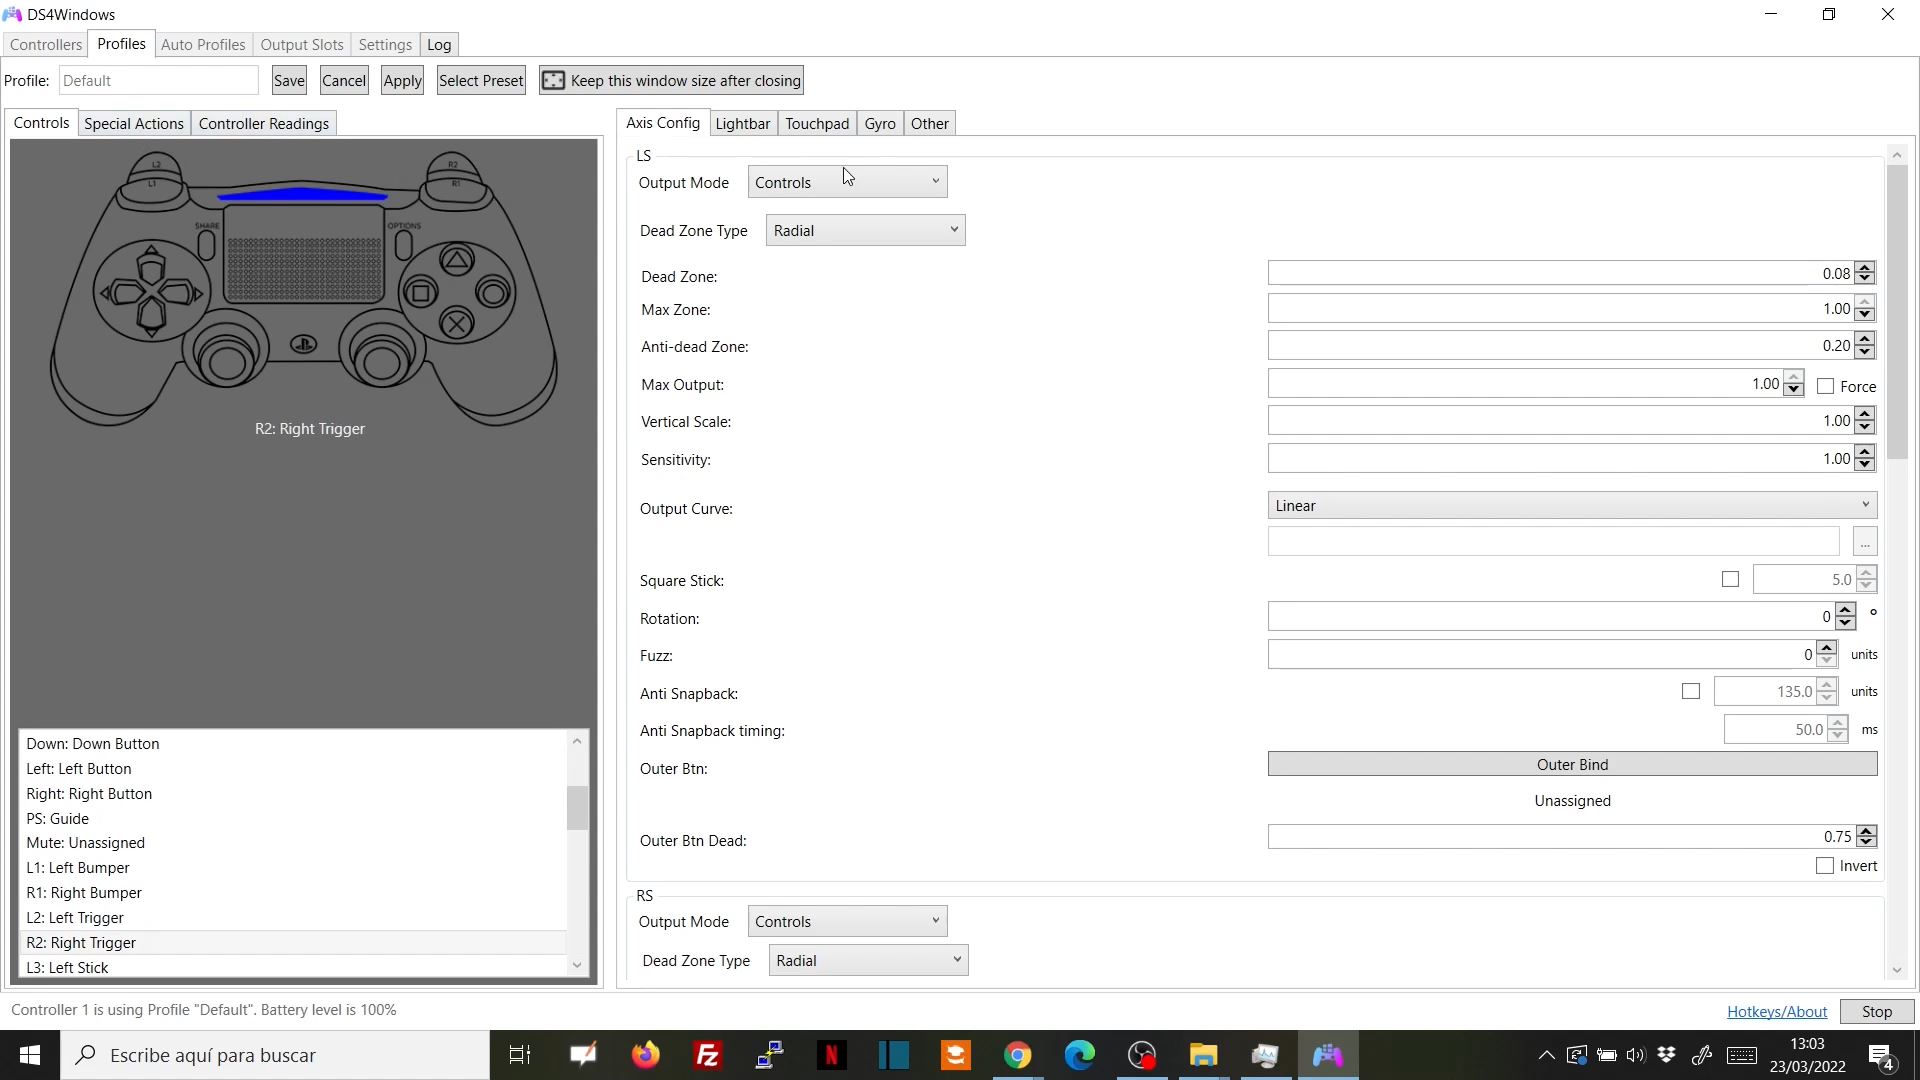Click the Outer Bind button

1572,764
